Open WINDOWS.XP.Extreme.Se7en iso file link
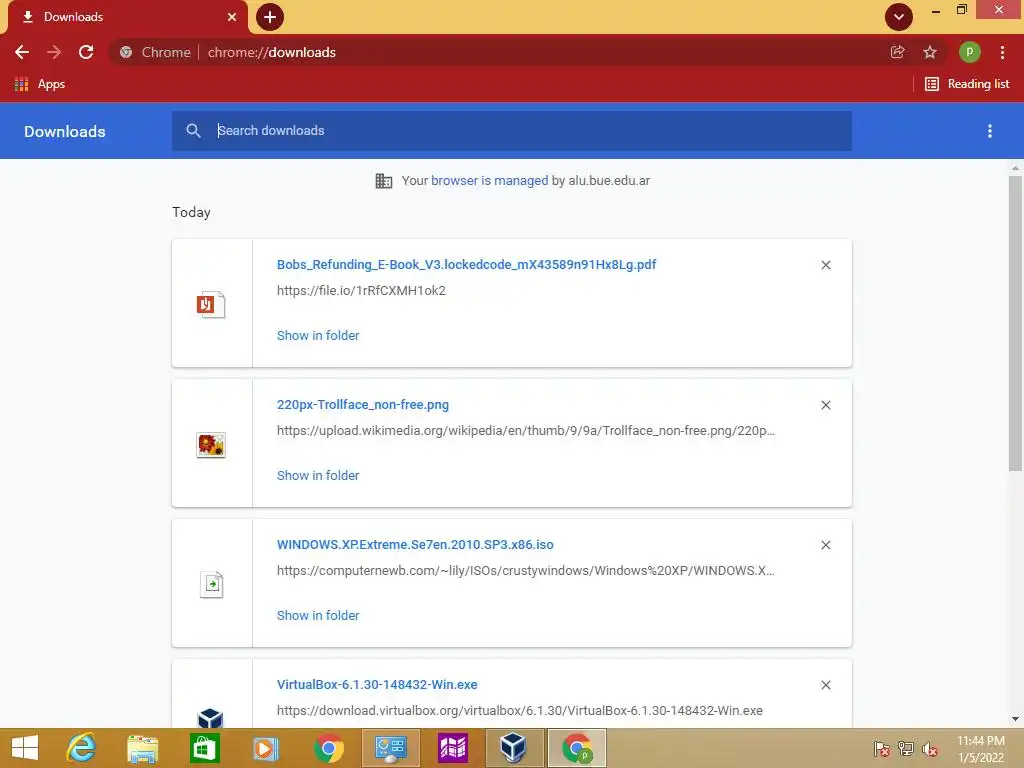The image size is (1024, 768). pos(415,545)
